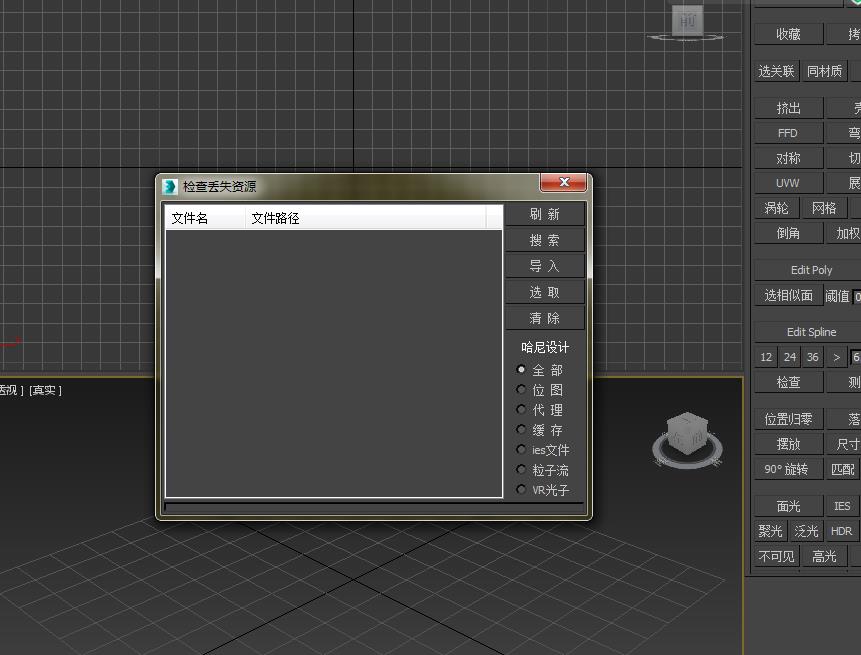Apply the 涡轮 turbosmooth modifier
This screenshot has height=655, width=861.
776,208
